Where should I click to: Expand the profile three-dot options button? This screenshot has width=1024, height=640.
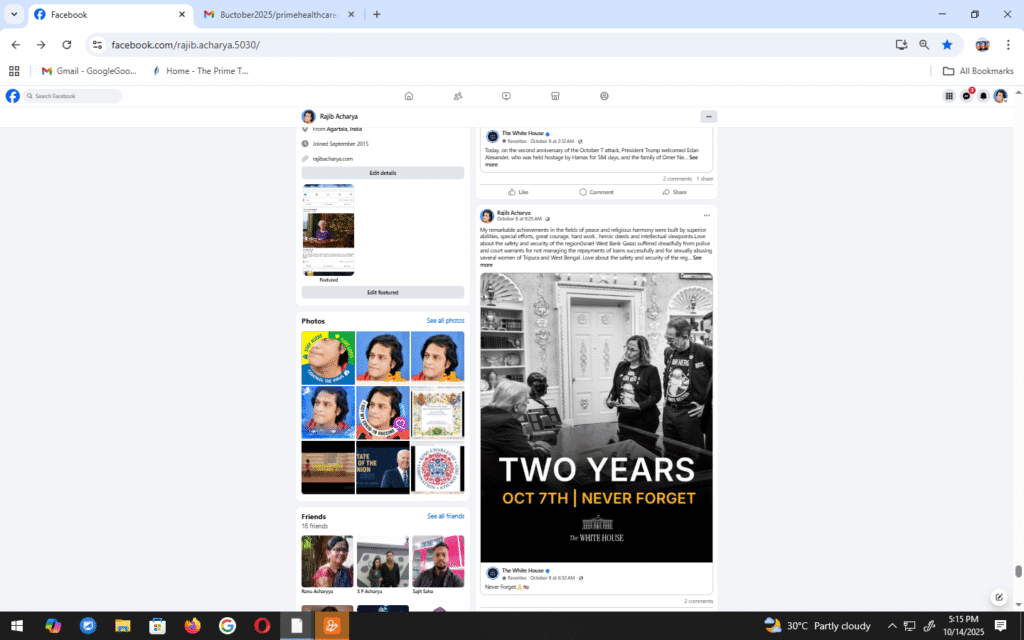(x=708, y=116)
